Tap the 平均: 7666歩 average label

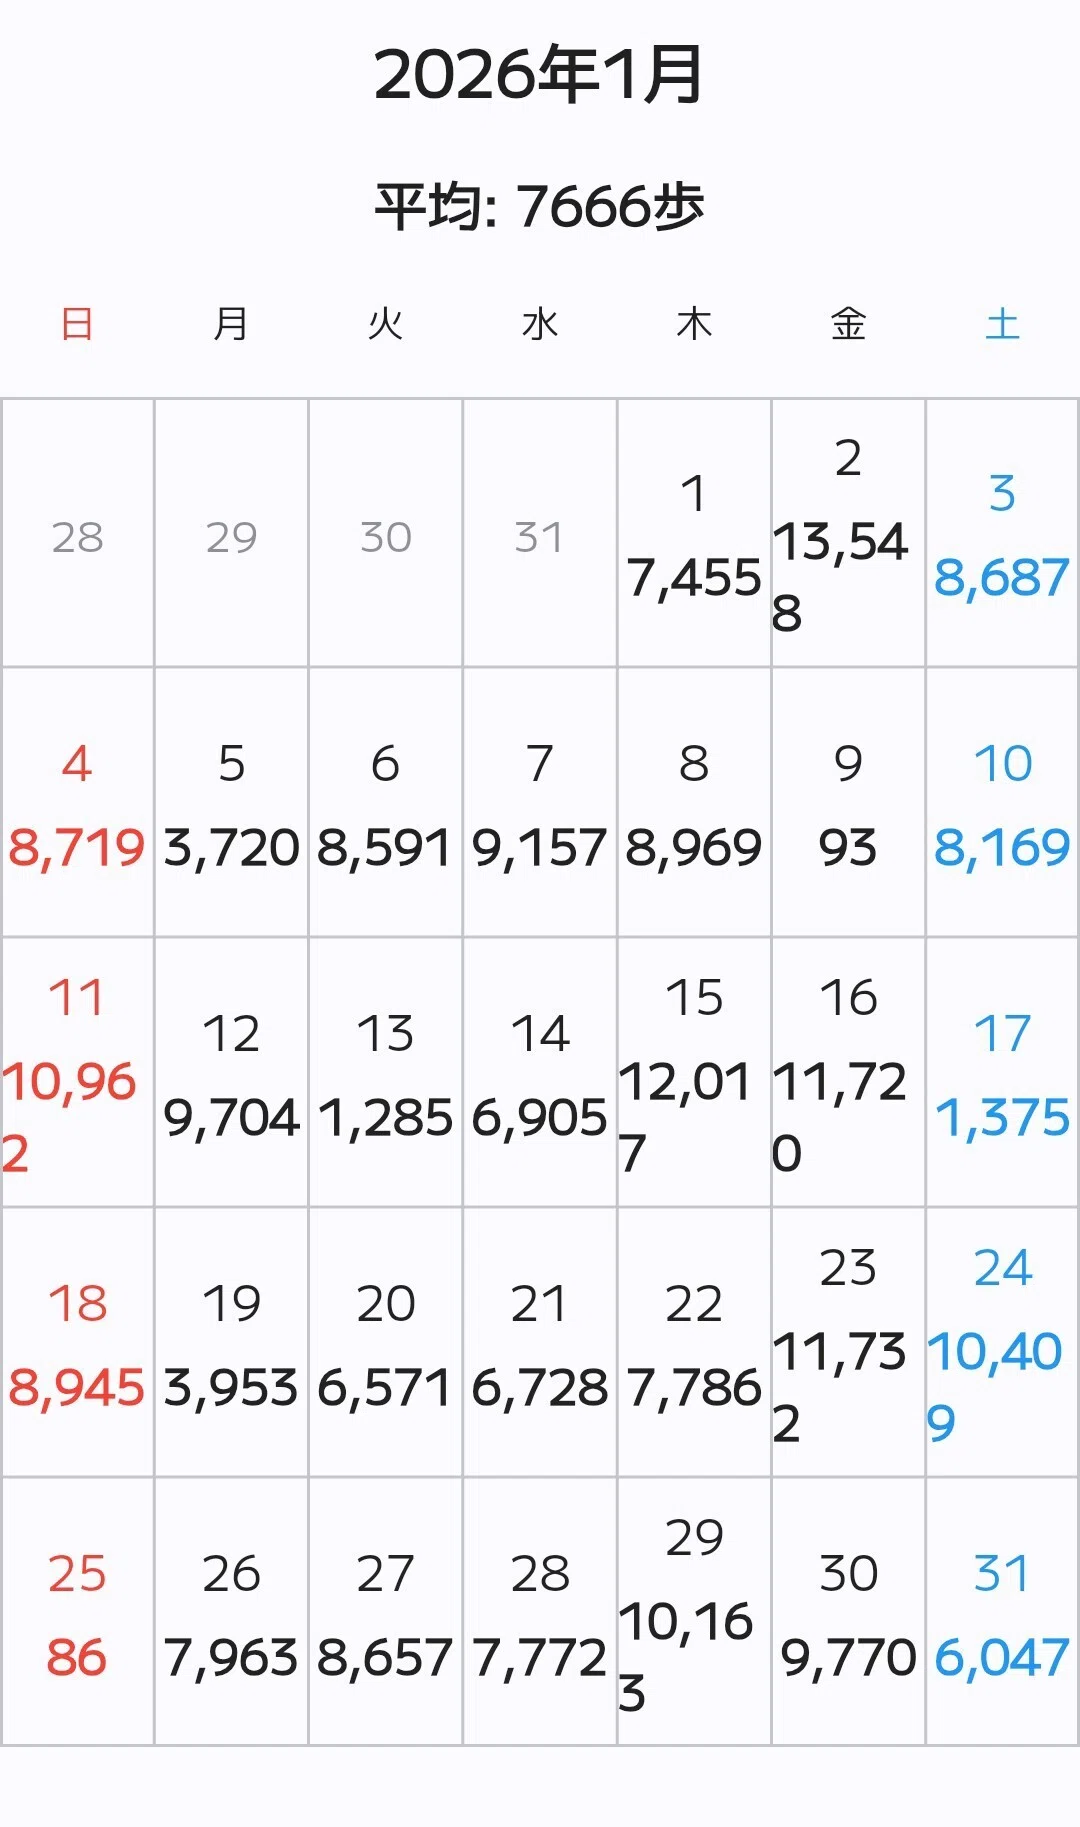(x=539, y=207)
